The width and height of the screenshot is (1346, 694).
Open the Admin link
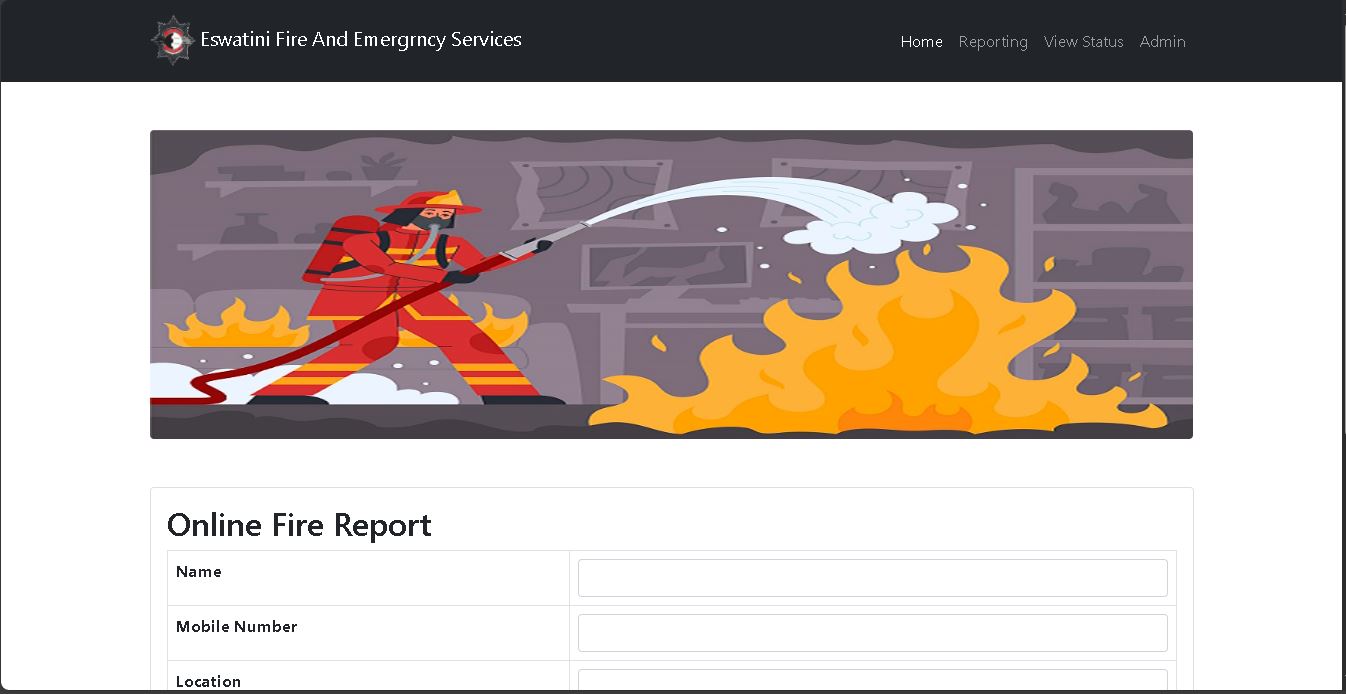click(1162, 42)
